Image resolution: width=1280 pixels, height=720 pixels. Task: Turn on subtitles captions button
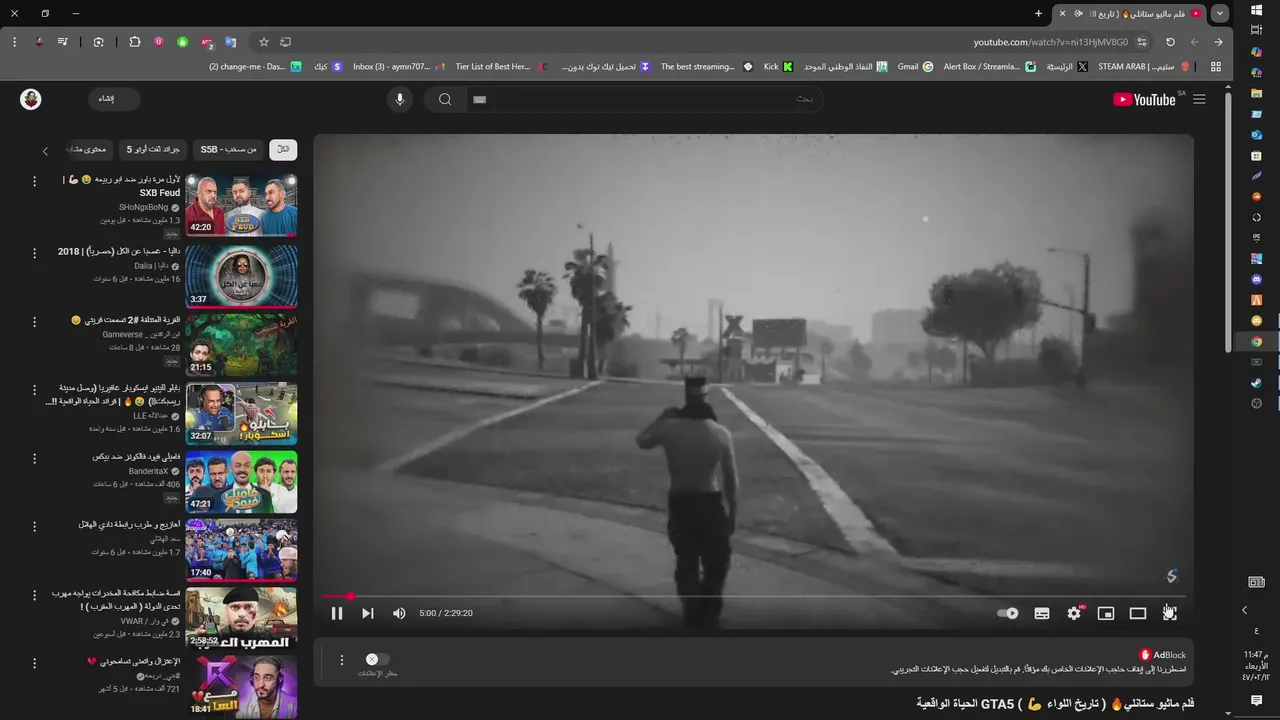[x=1042, y=613]
